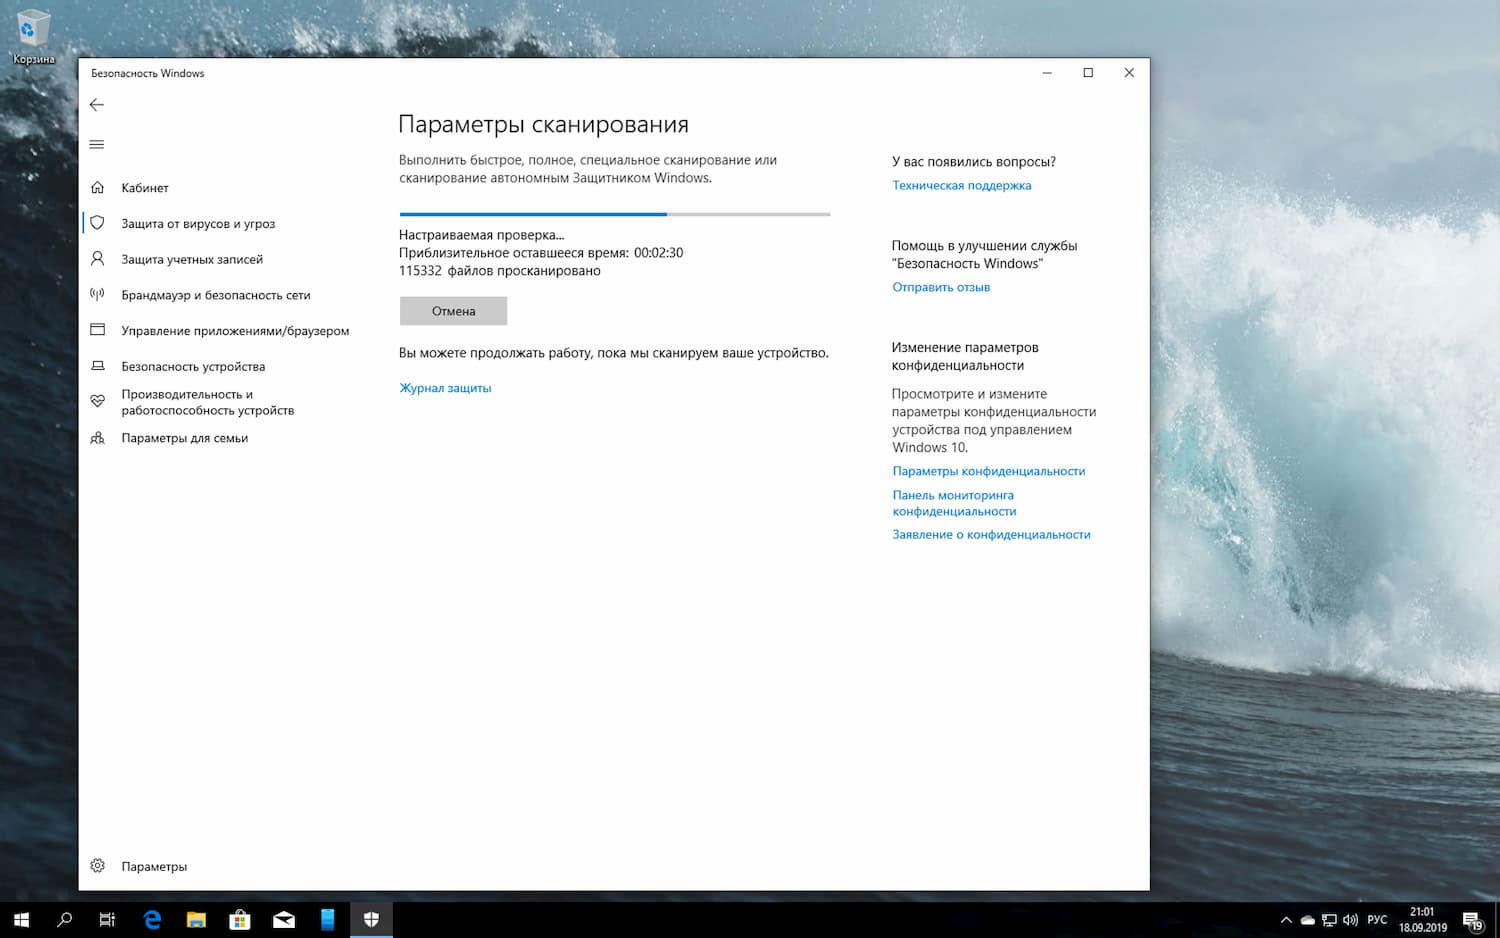
Task: Open Параметры для семьи family icon
Action: [97, 437]
